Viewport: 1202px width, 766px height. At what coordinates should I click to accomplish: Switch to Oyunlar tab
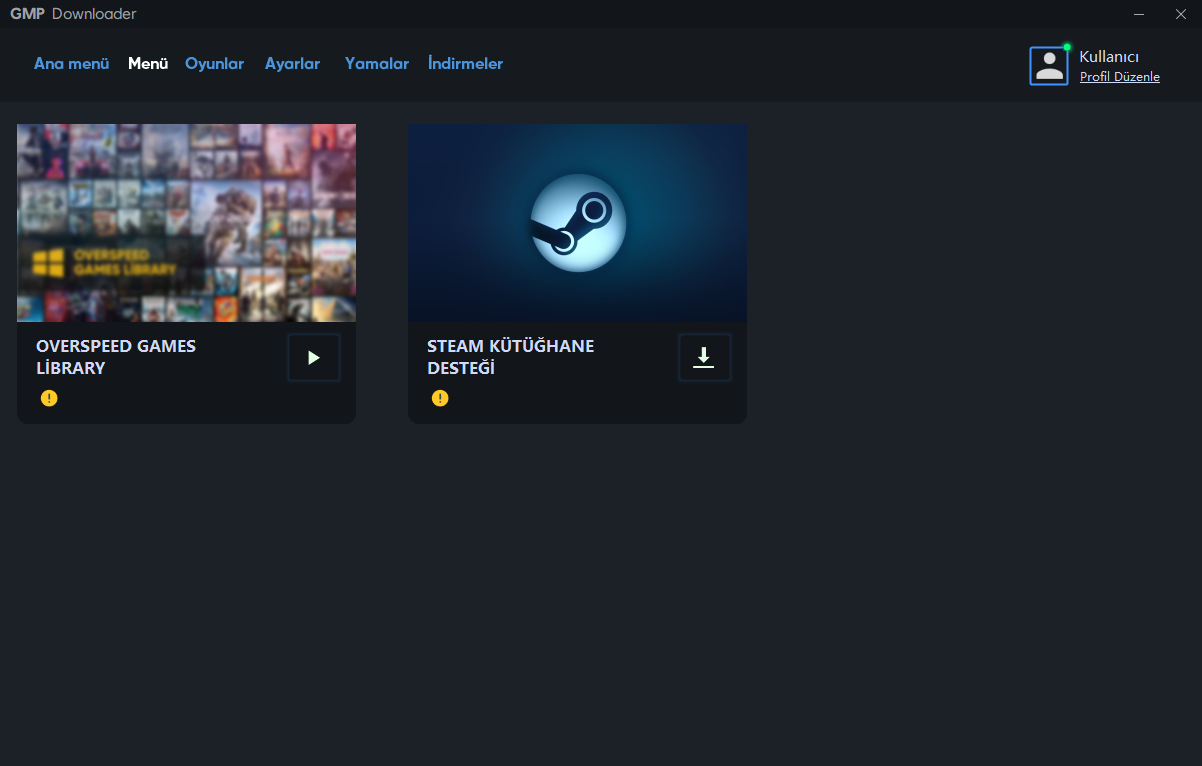click(x=214, y=64)
